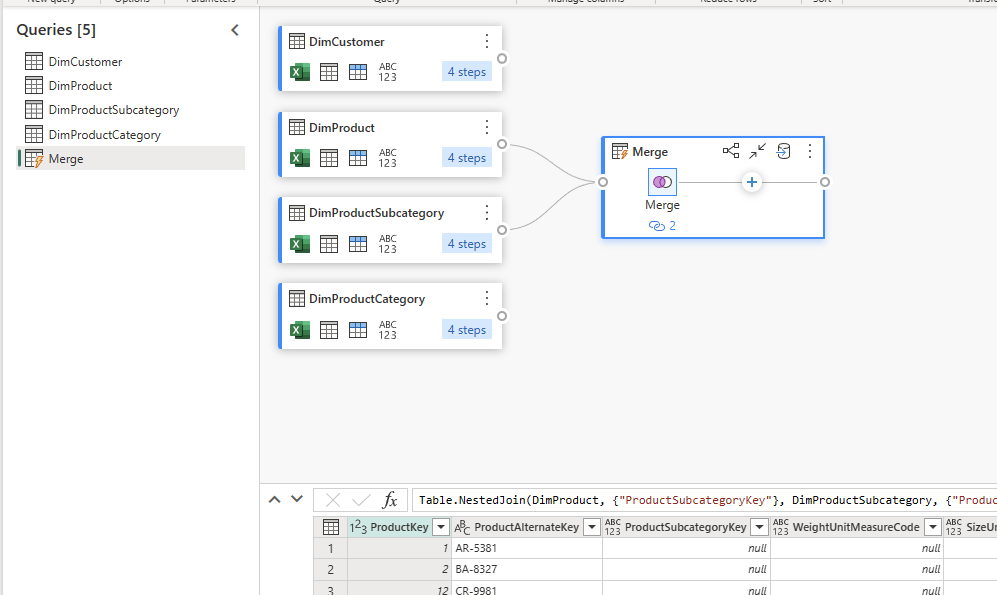Viewport: 997px width, 595px height.
Task: Open ProductKey column filter dropdown
Action: (x=439, y=527)
